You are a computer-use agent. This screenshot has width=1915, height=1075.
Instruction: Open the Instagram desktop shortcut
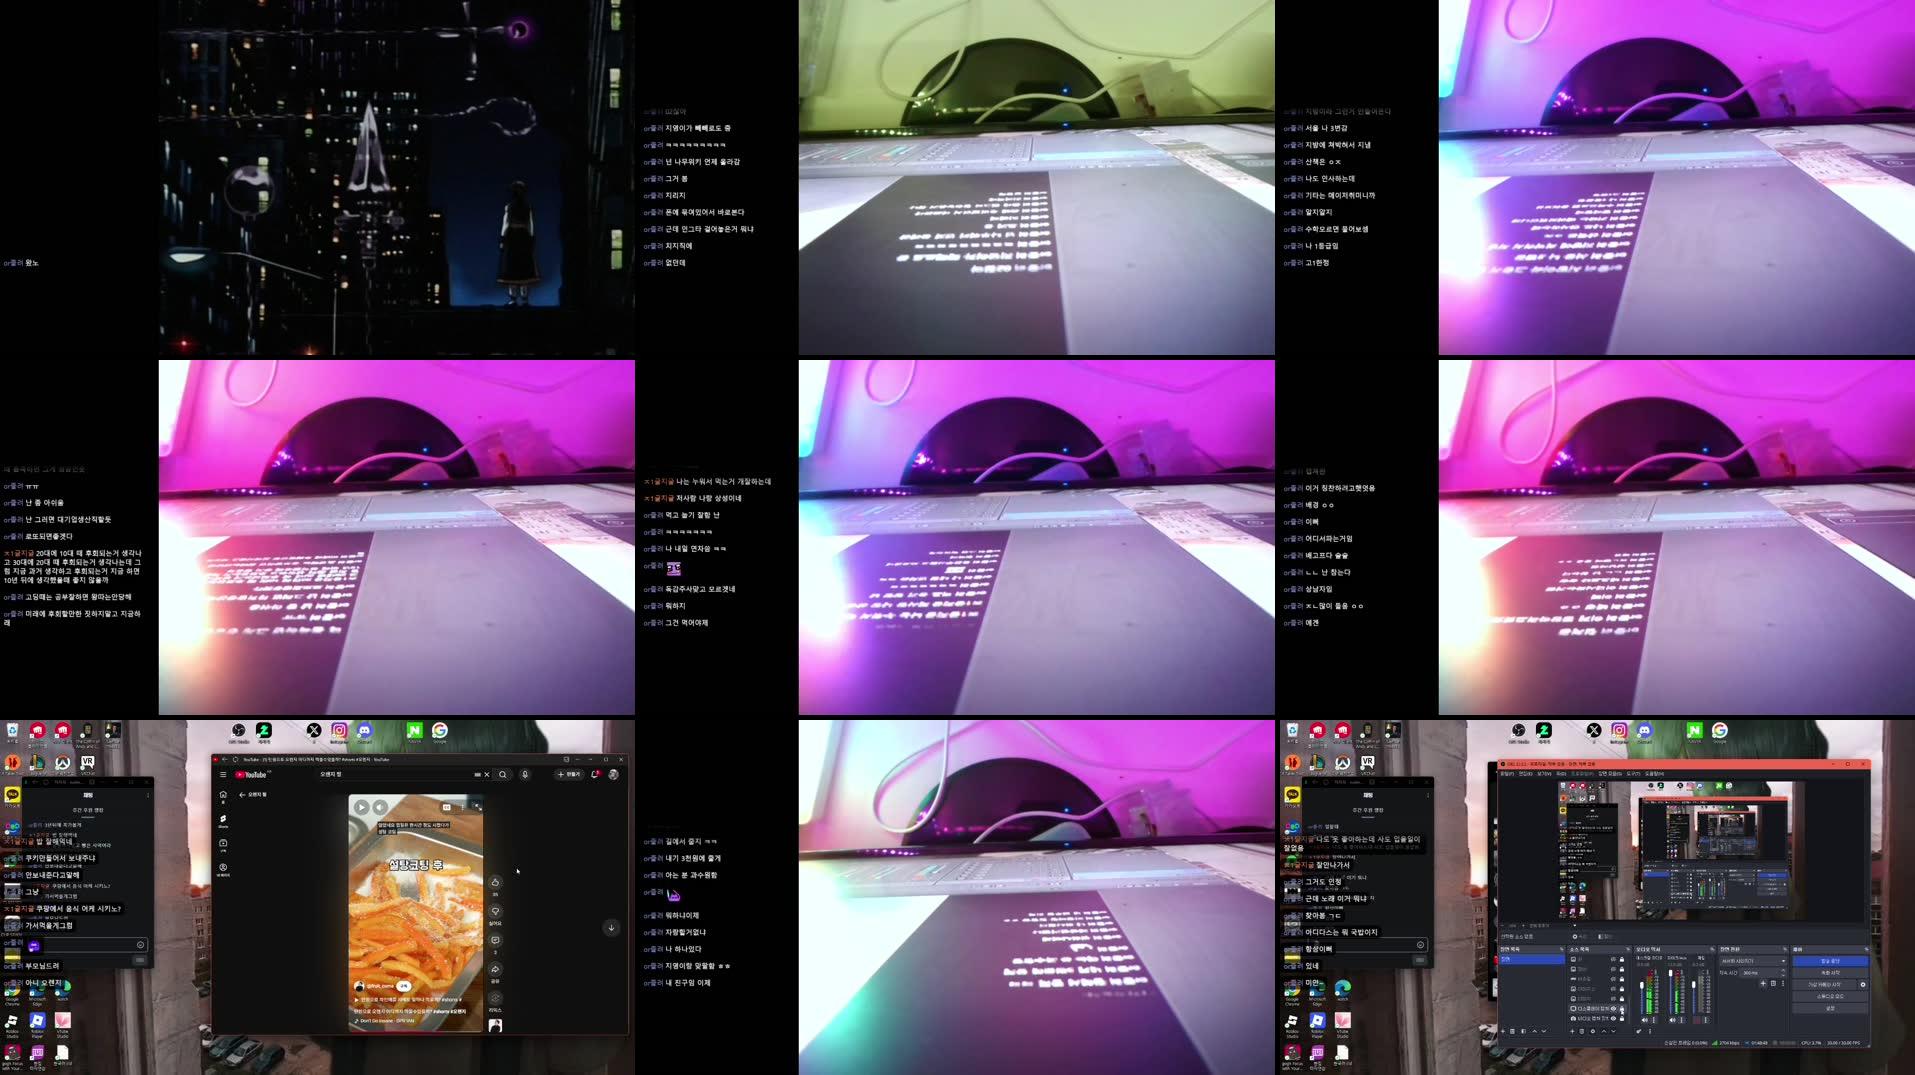coord(340,731)
